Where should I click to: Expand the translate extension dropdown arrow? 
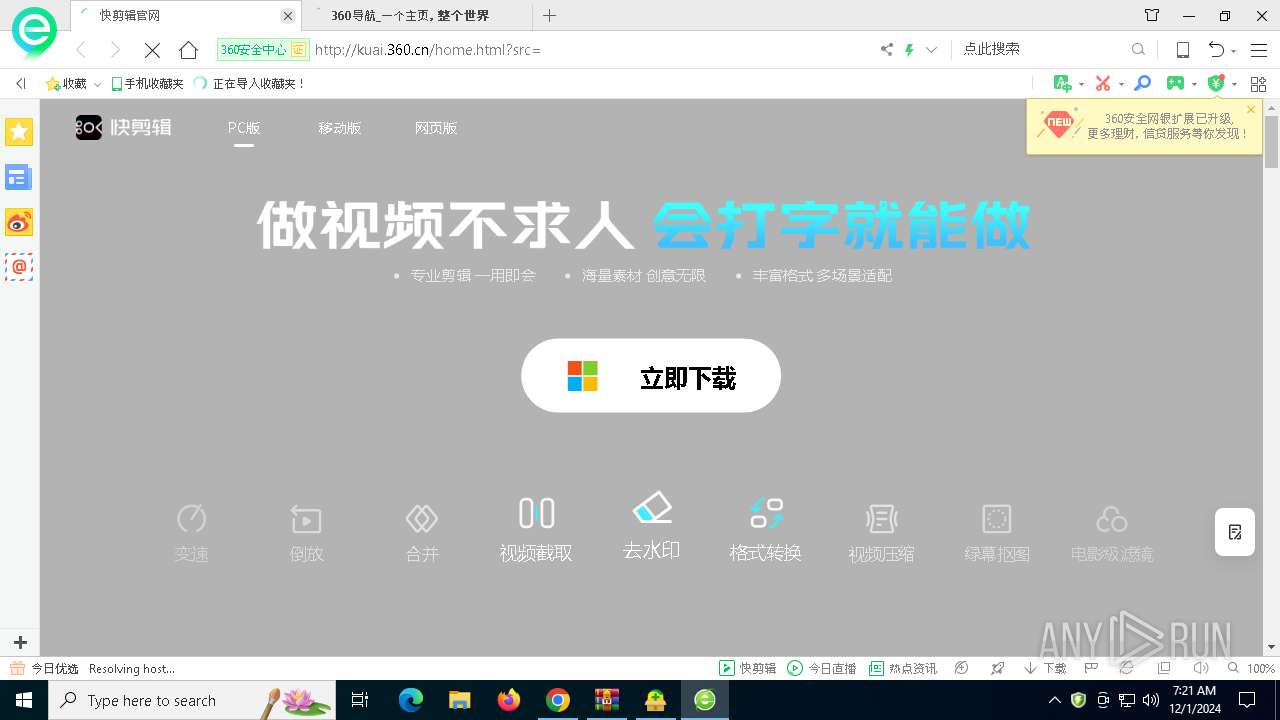click(1081, 84)
